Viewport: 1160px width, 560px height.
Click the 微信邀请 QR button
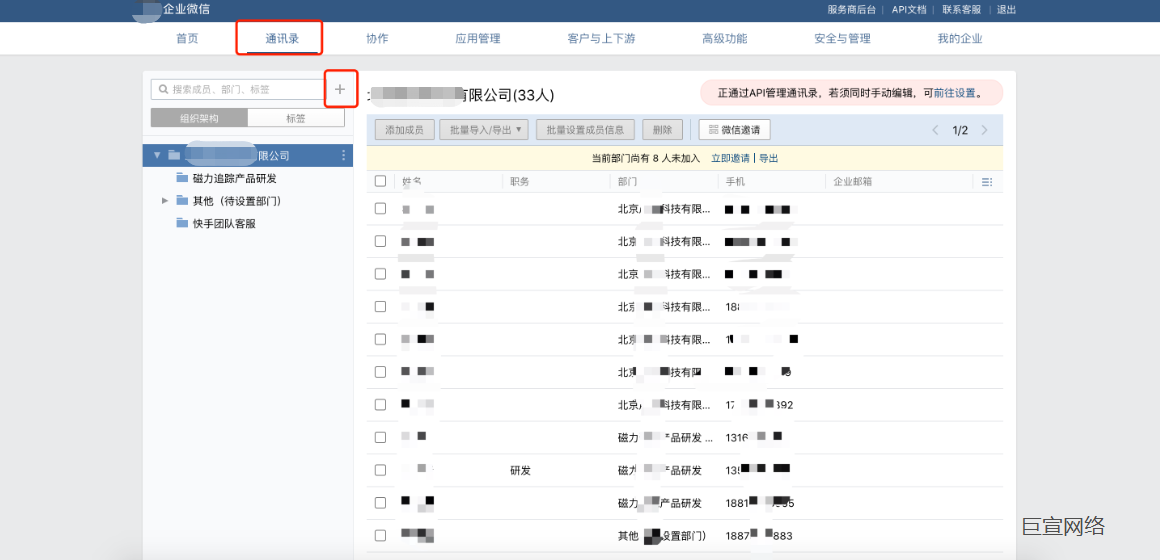tap(734, 130)
